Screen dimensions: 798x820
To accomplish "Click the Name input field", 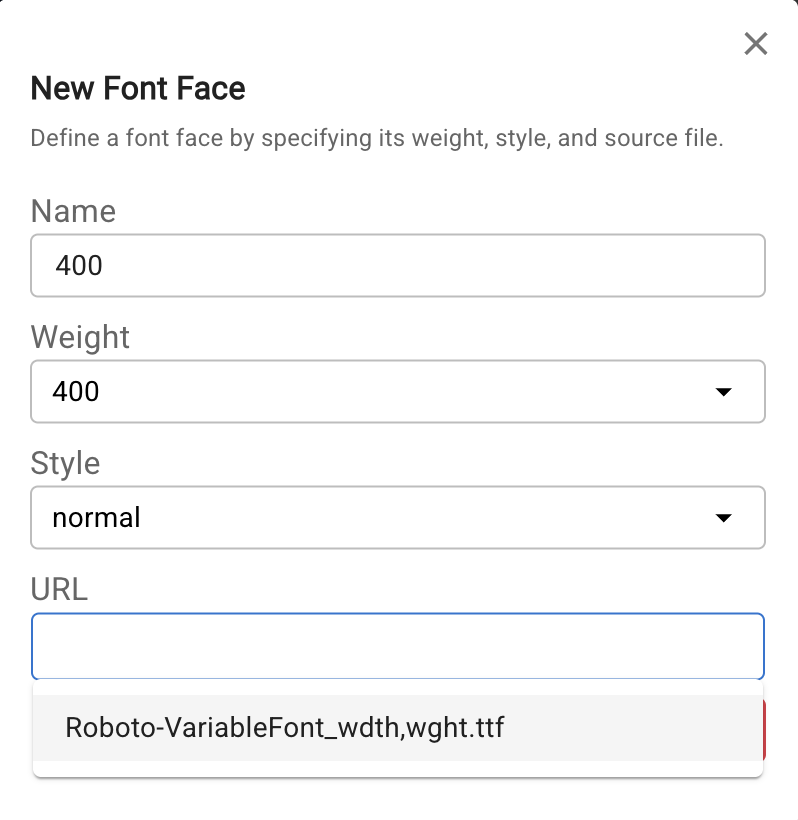I will (398, 266).
